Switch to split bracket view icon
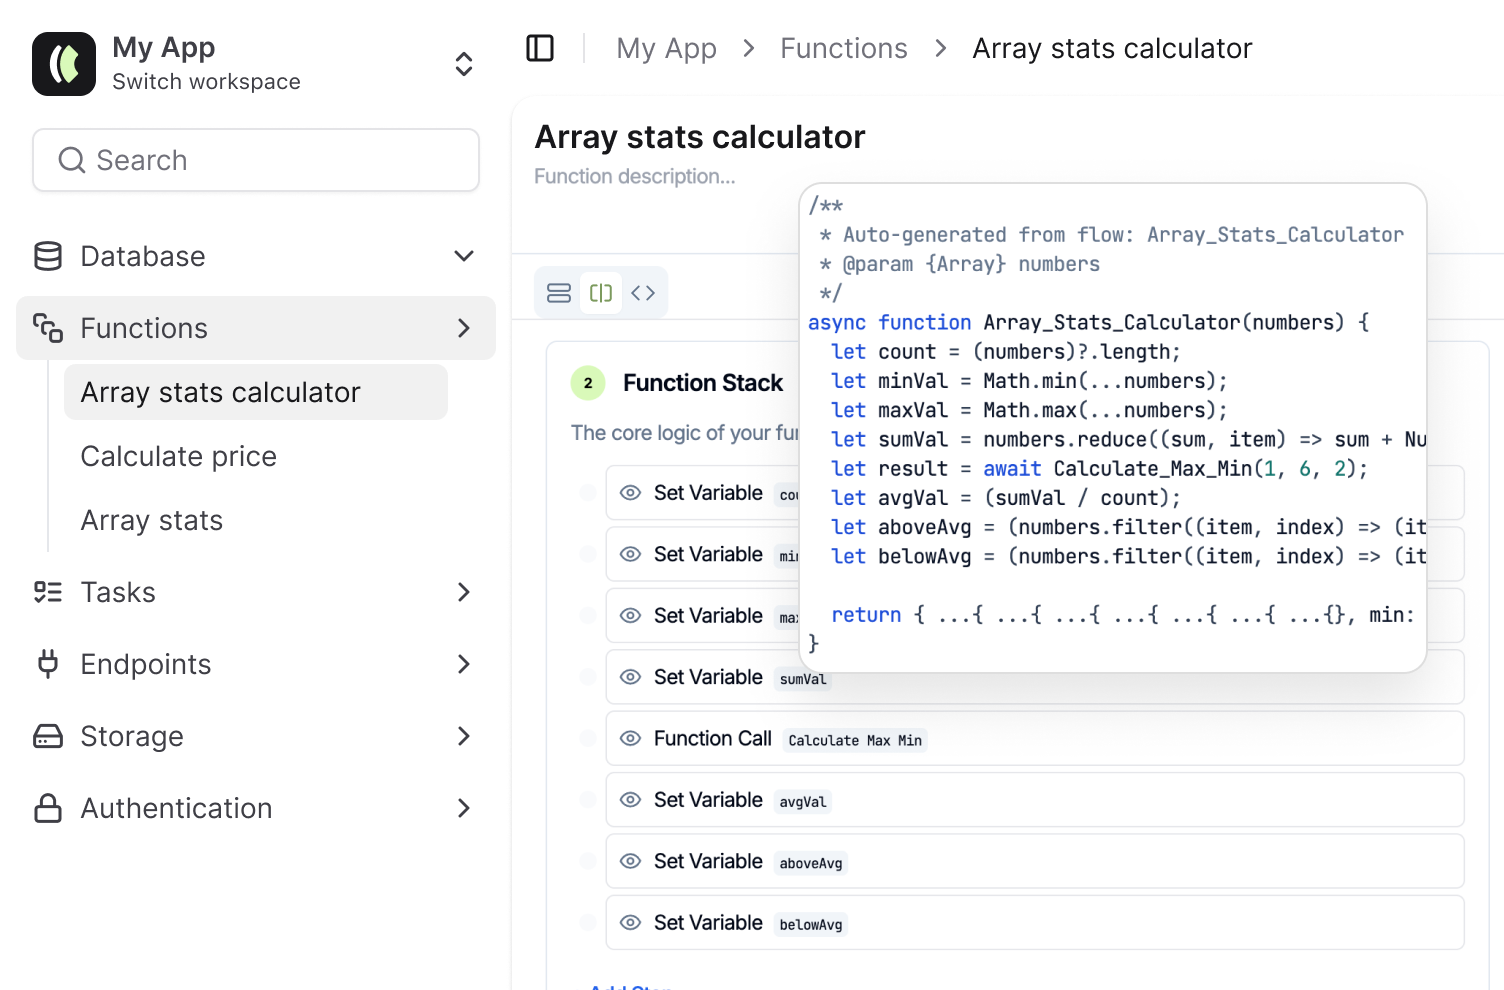This screenshot has width=1504, height=990. coord(601,293)
